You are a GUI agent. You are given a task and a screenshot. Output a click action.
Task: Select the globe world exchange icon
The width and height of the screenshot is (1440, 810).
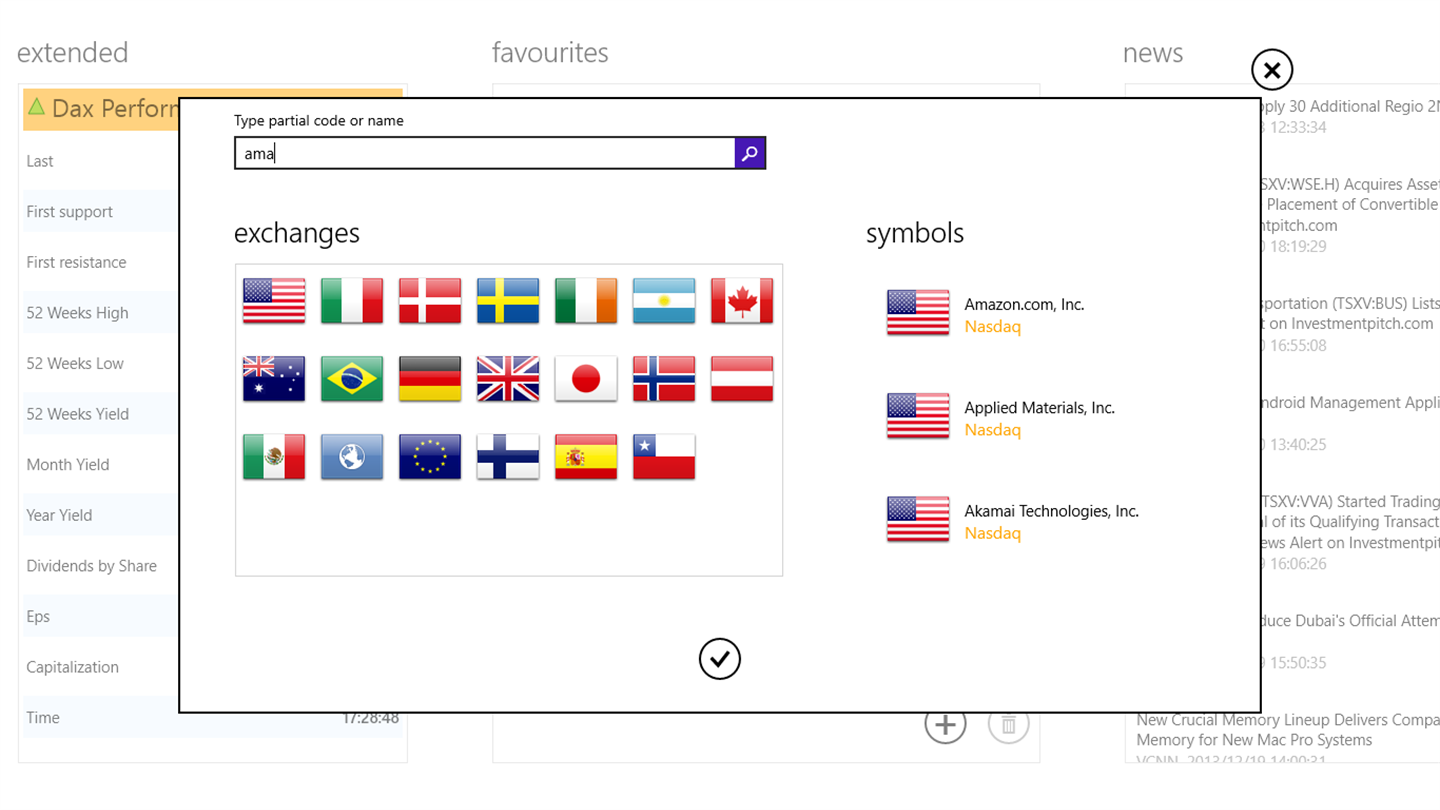(352, 456)
